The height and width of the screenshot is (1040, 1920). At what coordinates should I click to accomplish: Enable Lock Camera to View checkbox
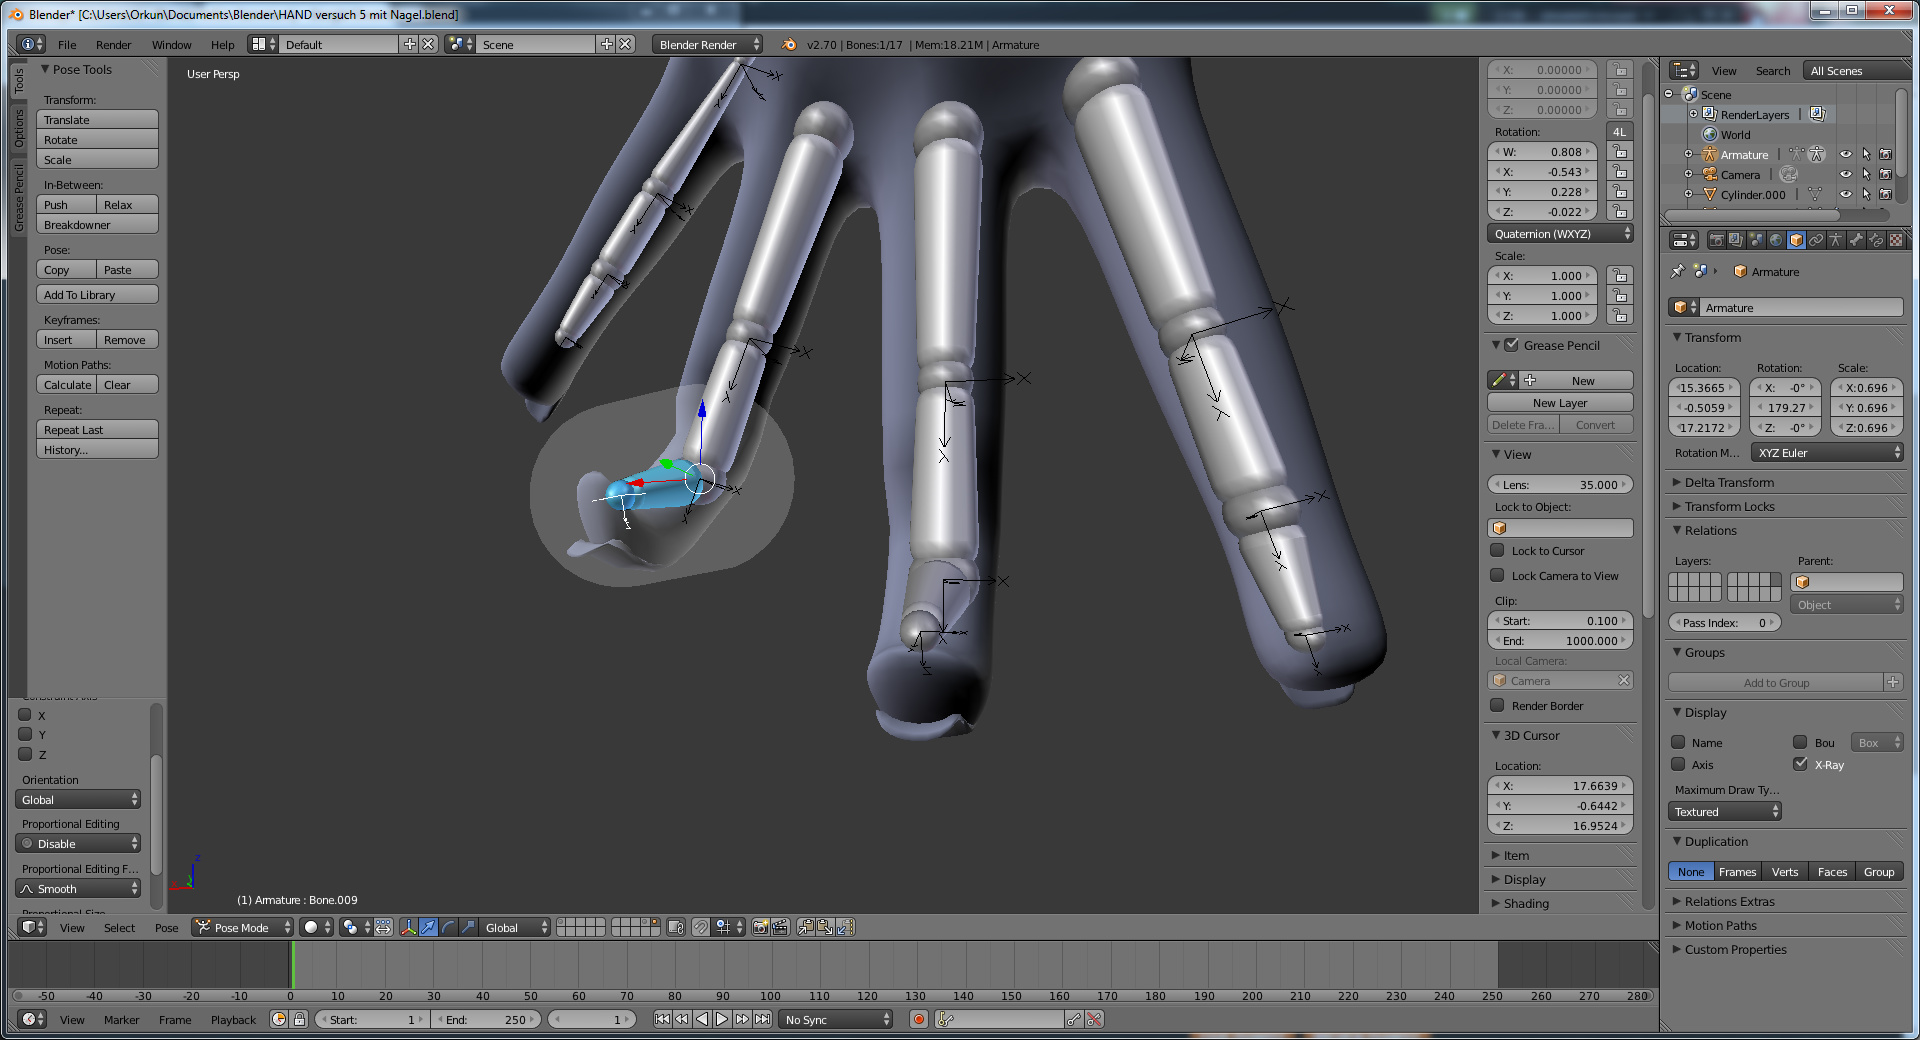coord(1497,575)
